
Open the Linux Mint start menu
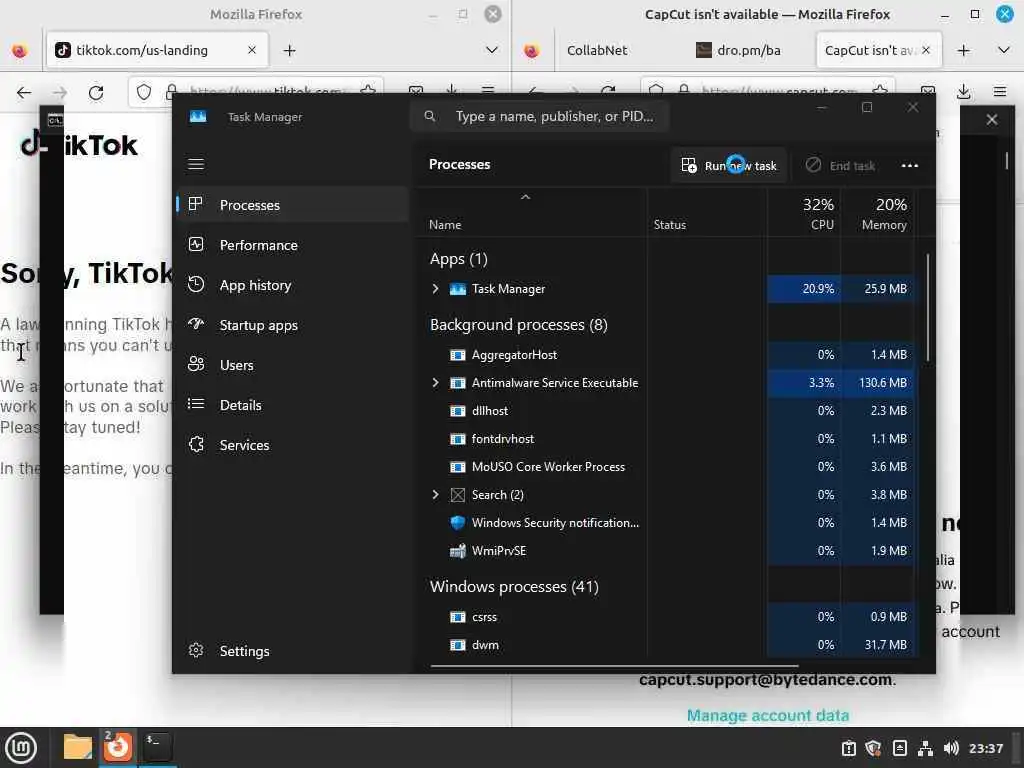22,747
